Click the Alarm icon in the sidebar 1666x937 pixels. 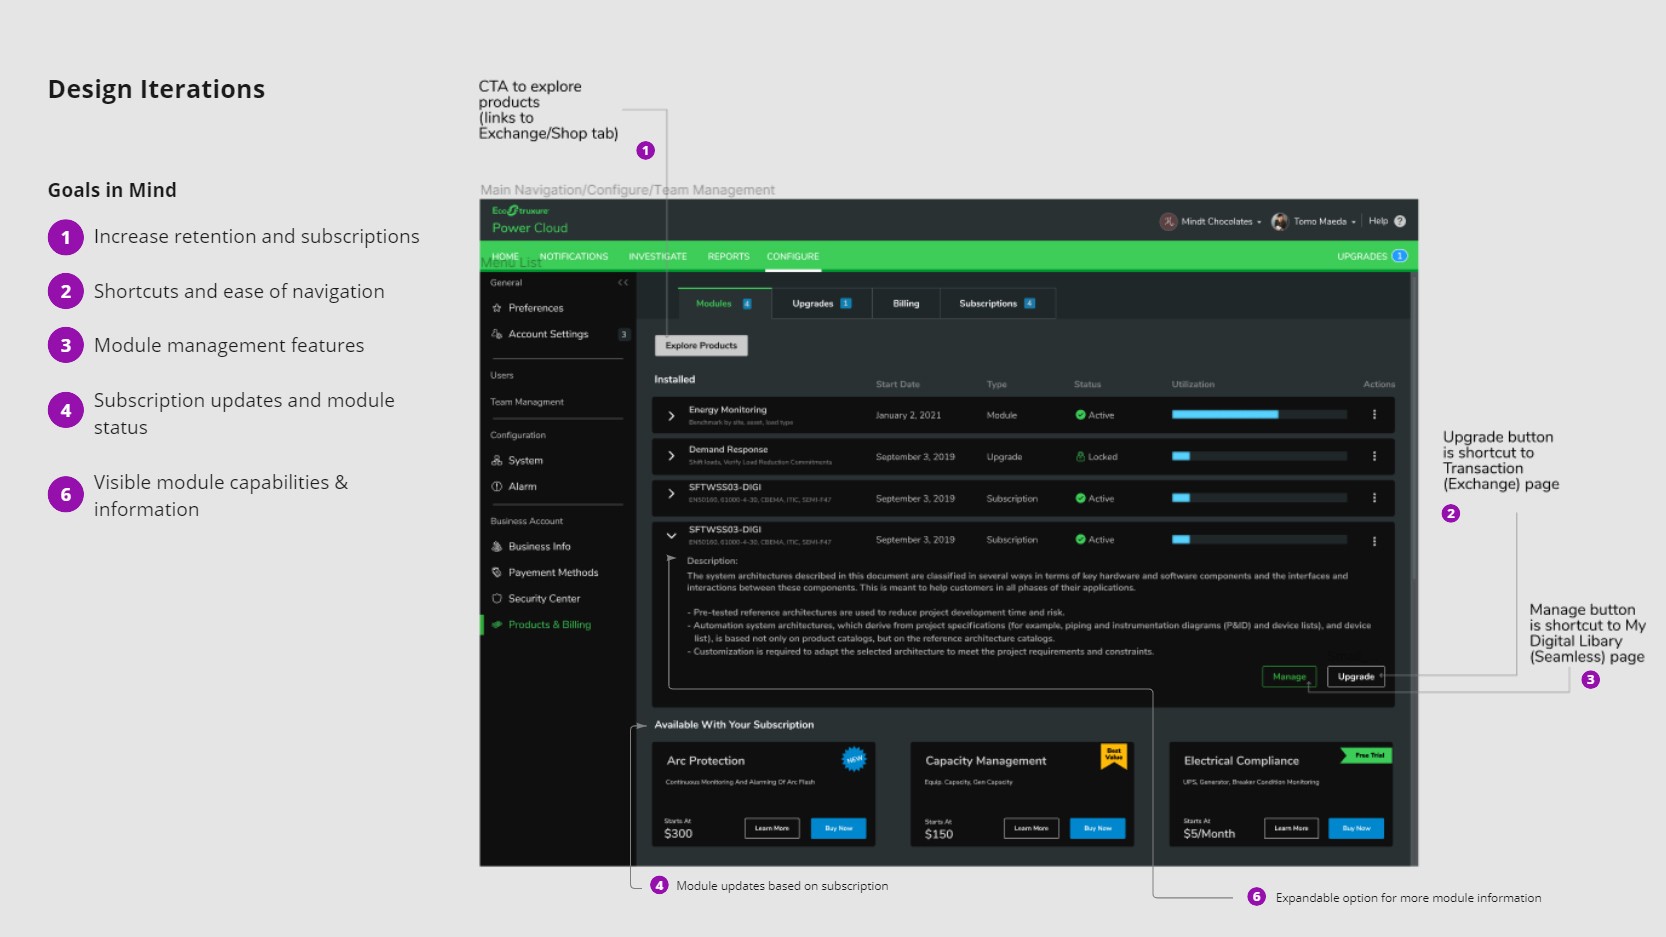[x=497, y=487]
